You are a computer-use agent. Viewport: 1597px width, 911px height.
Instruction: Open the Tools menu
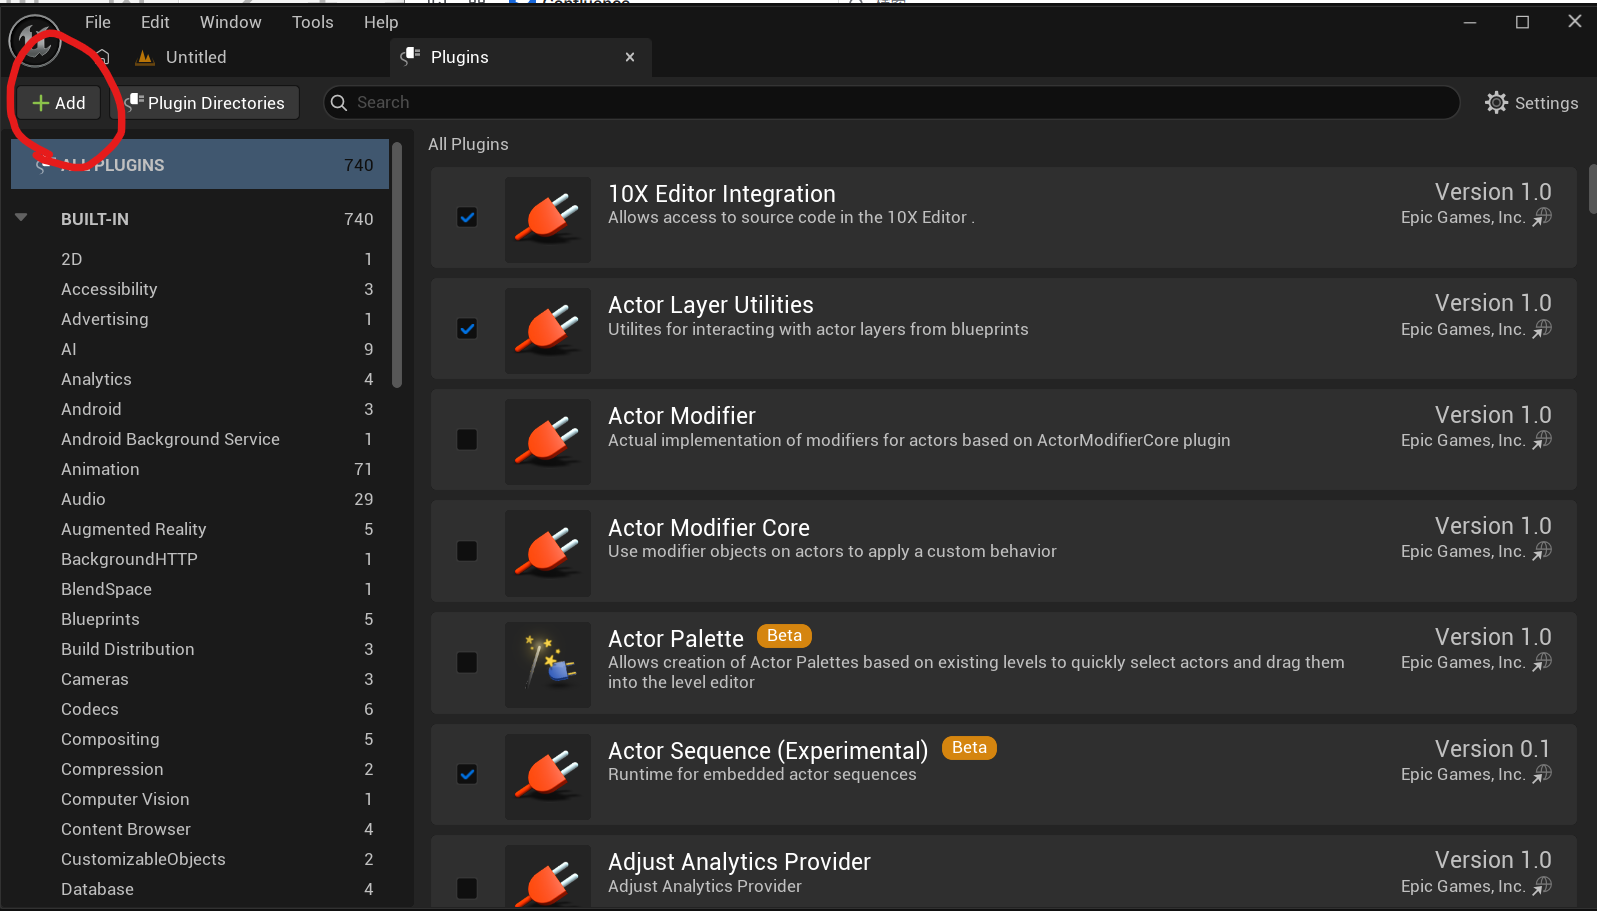pos(312,22)
